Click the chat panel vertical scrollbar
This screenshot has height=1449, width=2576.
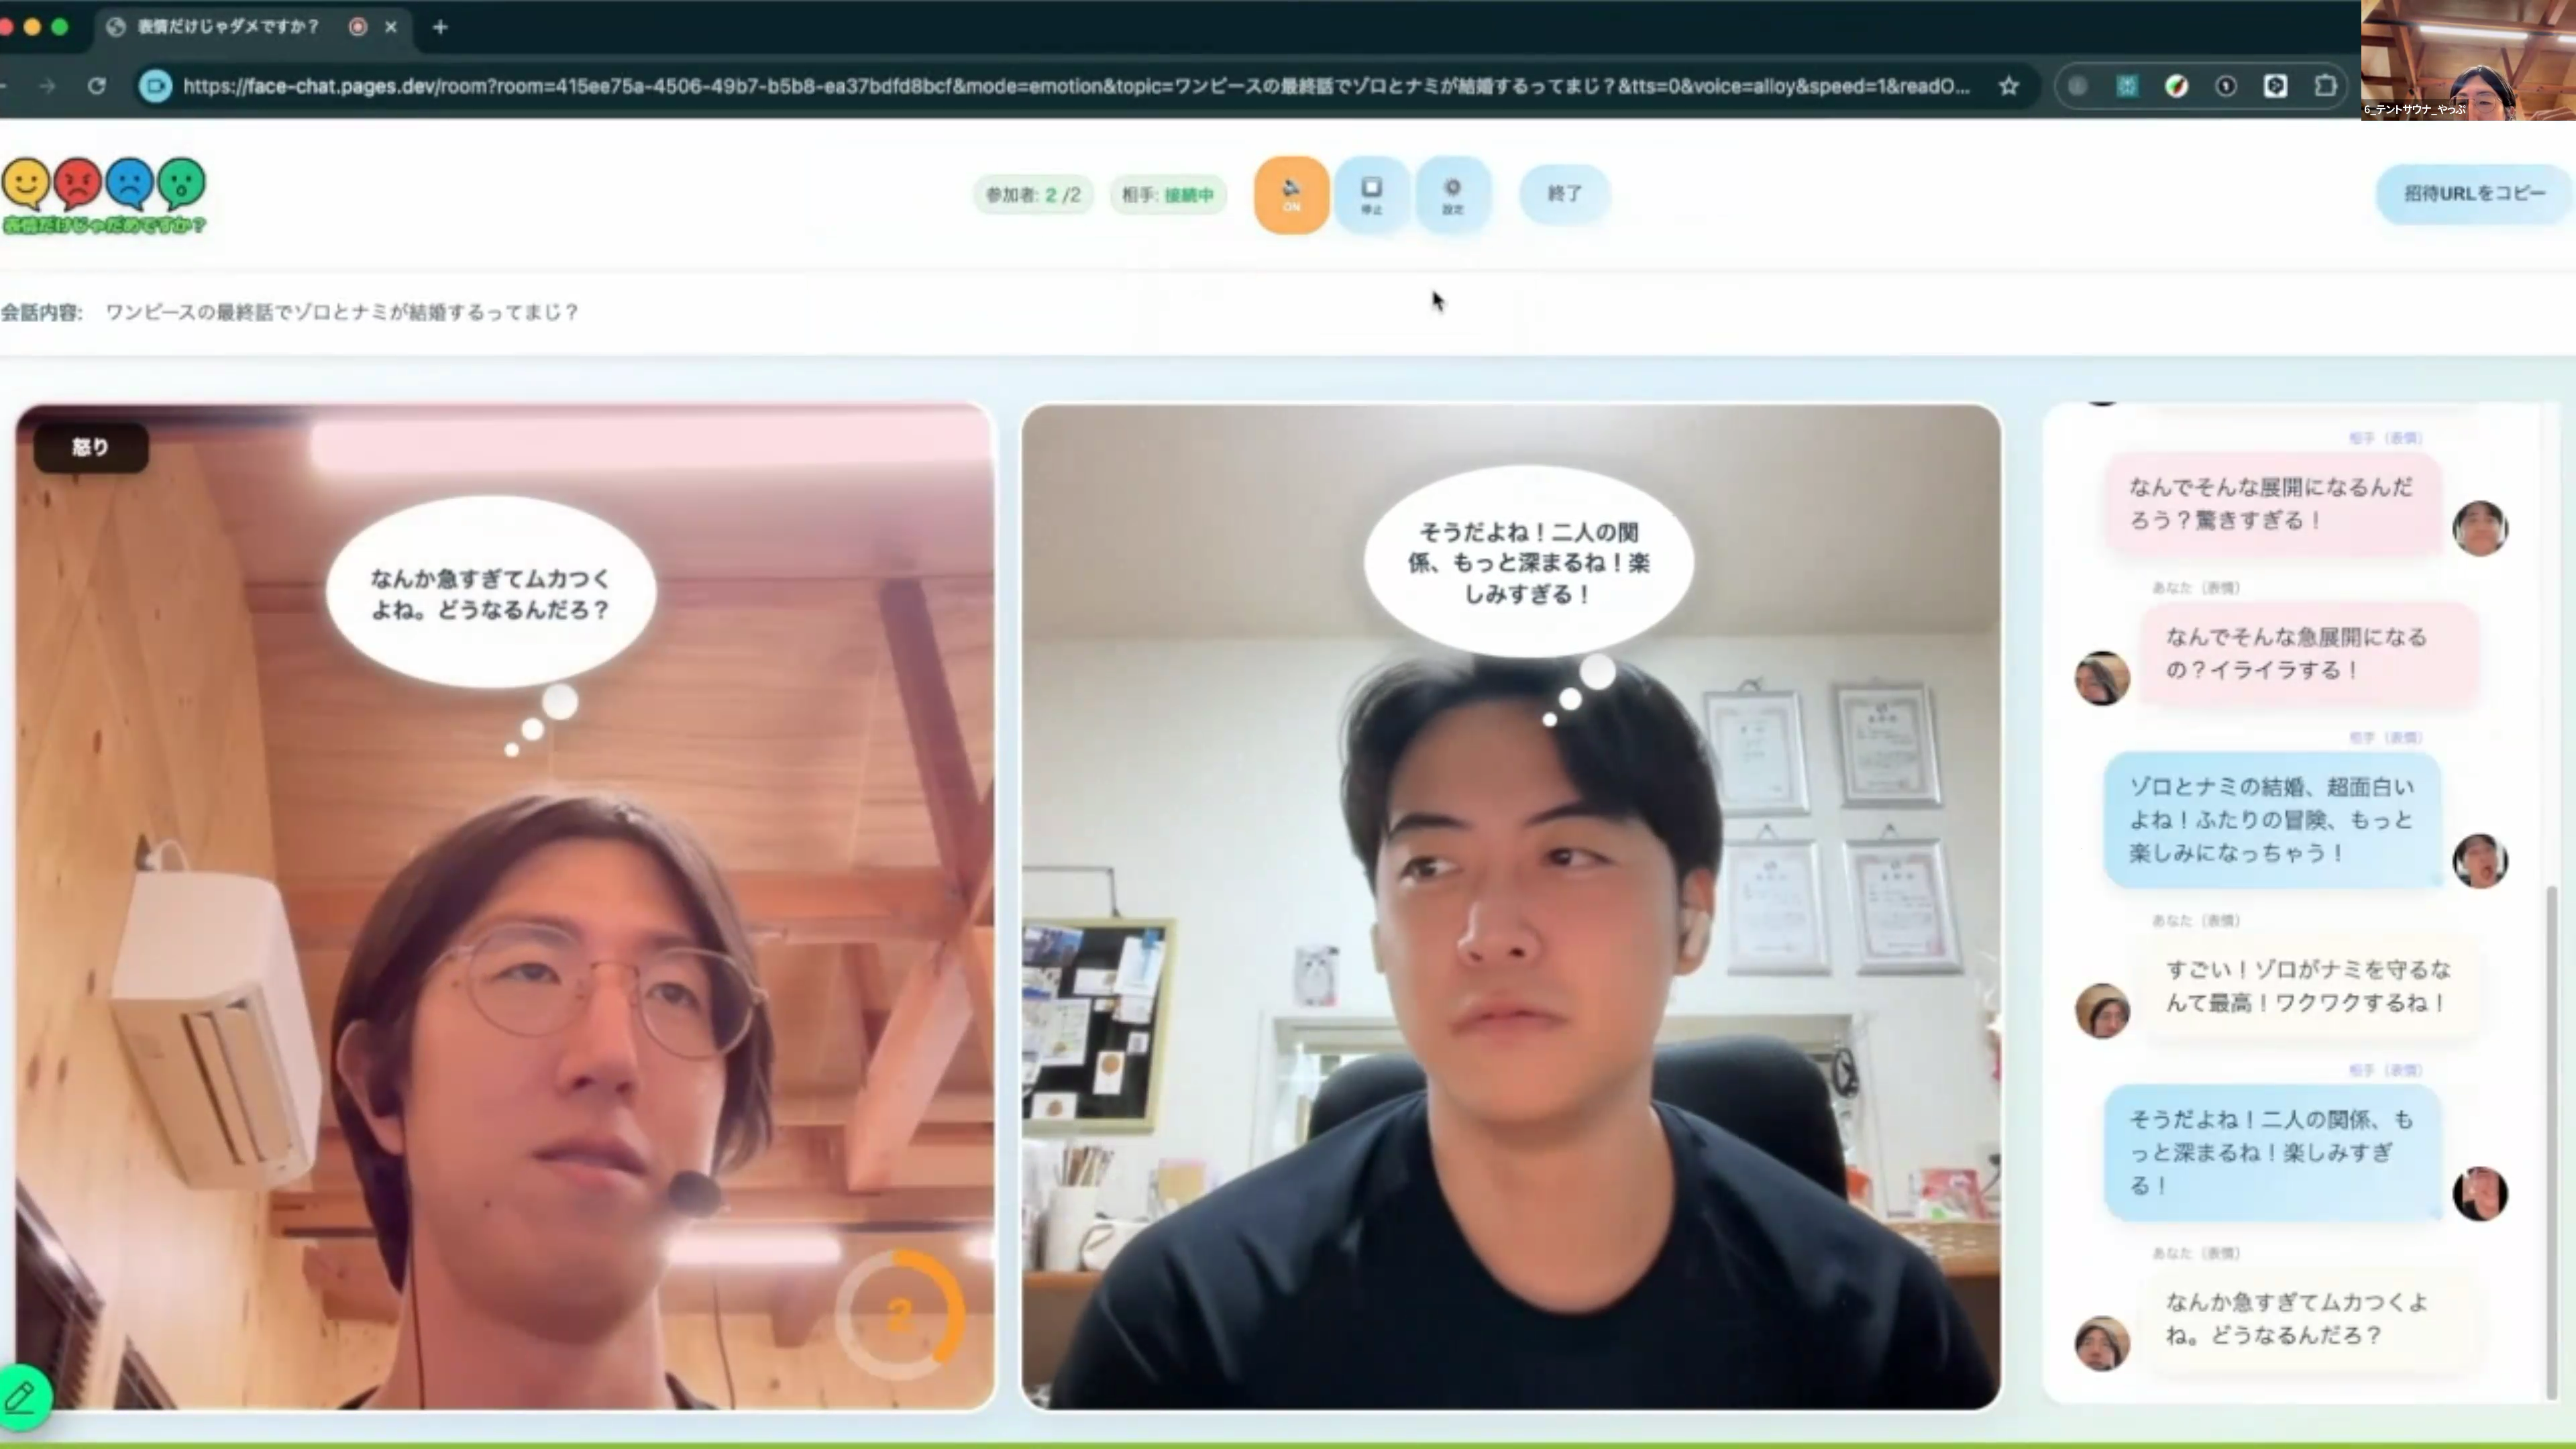pos(2551,1140)
